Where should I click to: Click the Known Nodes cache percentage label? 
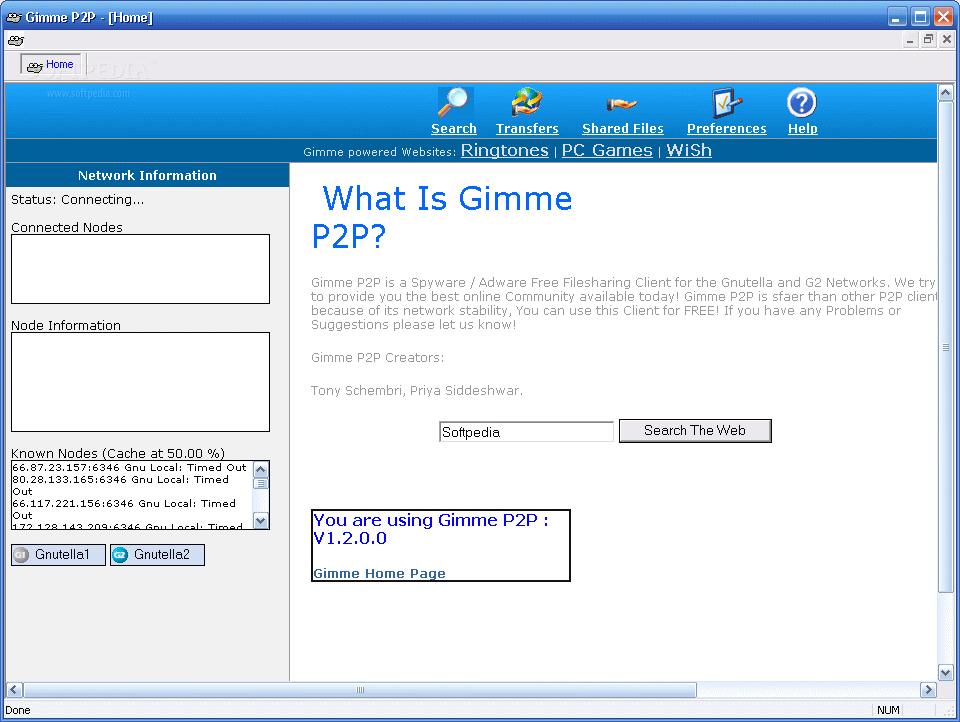point(118,453)
